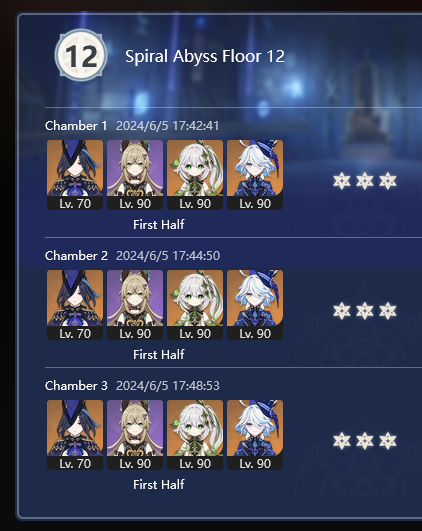Open Kirara portrait in Chamber 3

pyautogui.click(x=135, y=435)
